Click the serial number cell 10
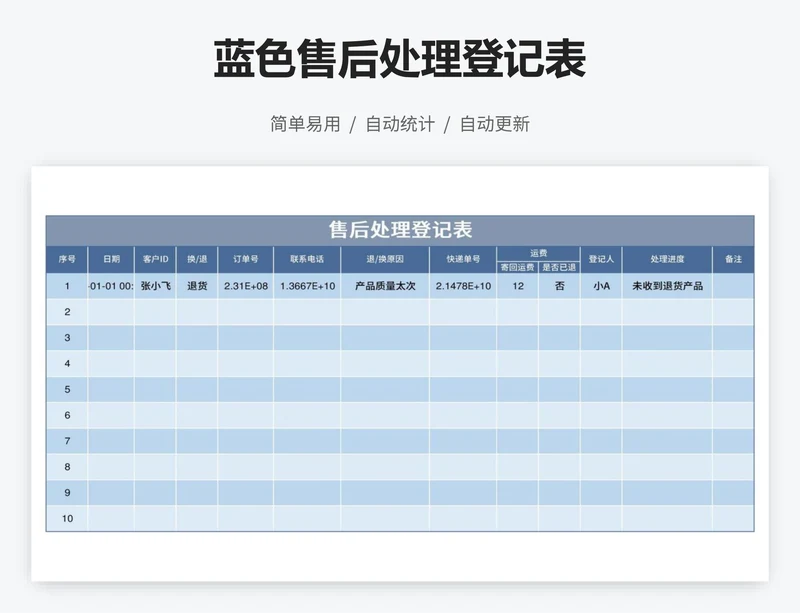The width and height of the screenshot is (800, 613). coord(67,519)
